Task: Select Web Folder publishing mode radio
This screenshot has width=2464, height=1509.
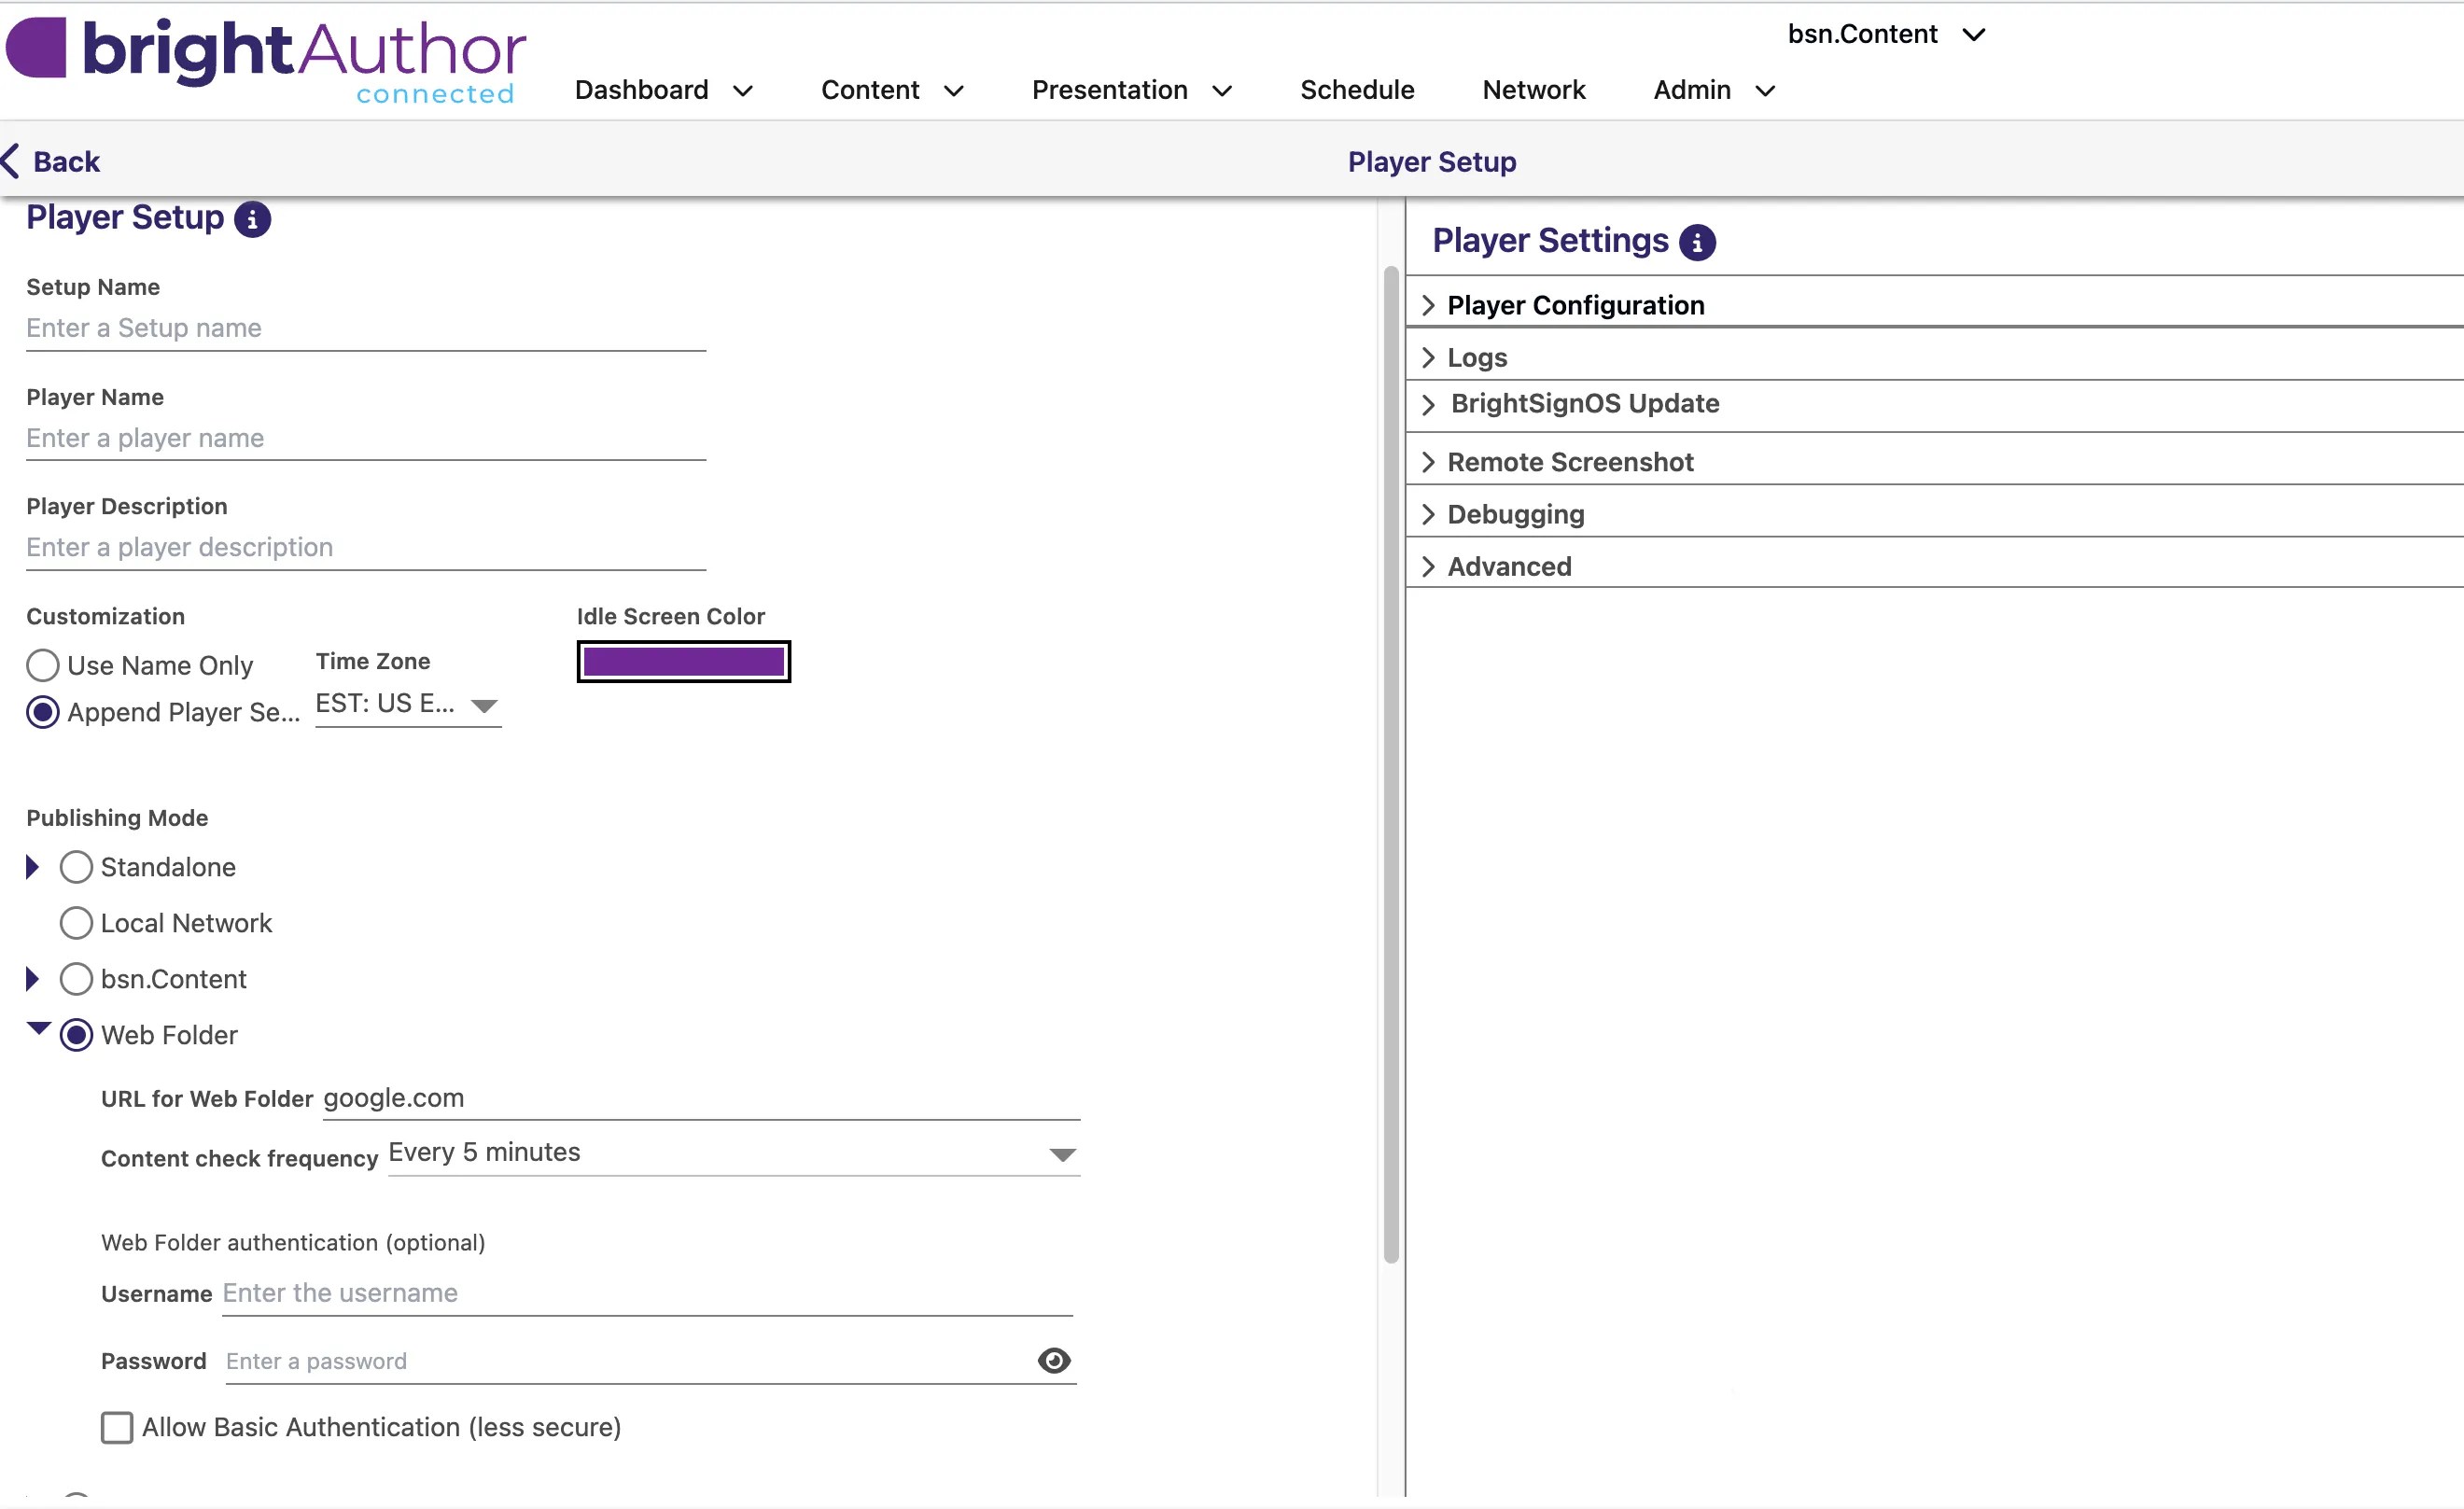Action: pyautogui.click(x=76, y=1035)
